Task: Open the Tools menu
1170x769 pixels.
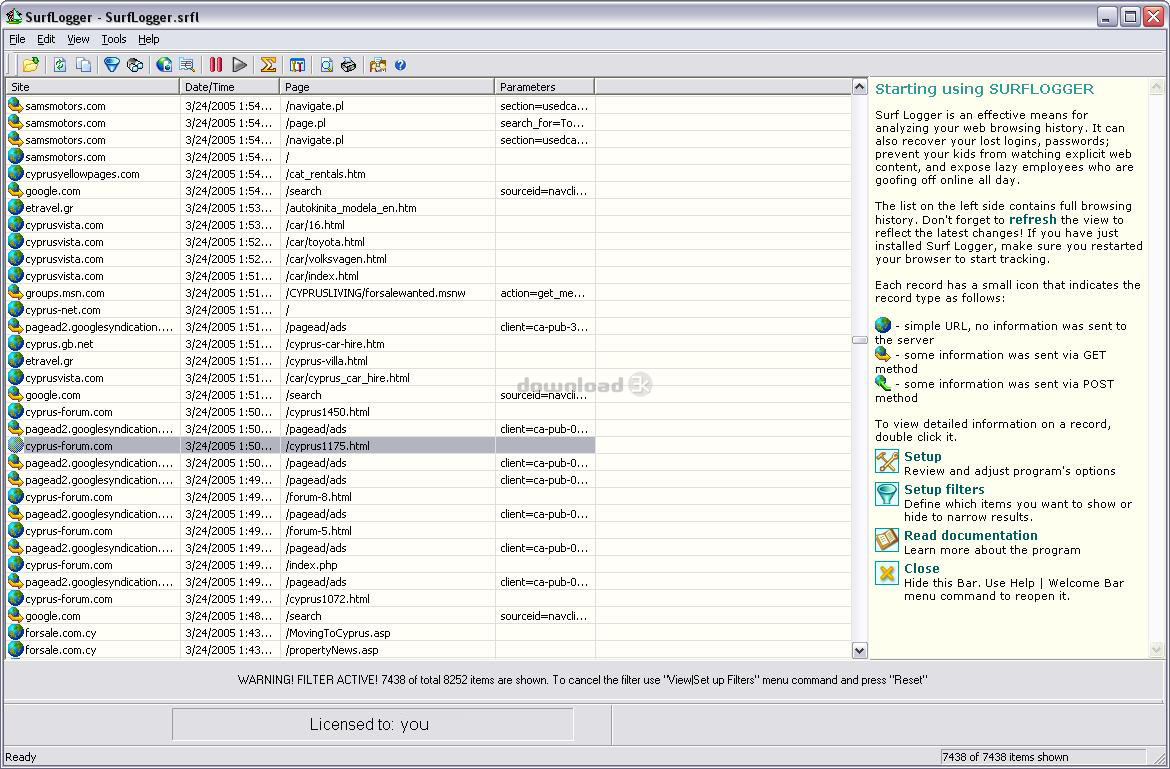Action: pyautogui.click(x=113, y=39)
